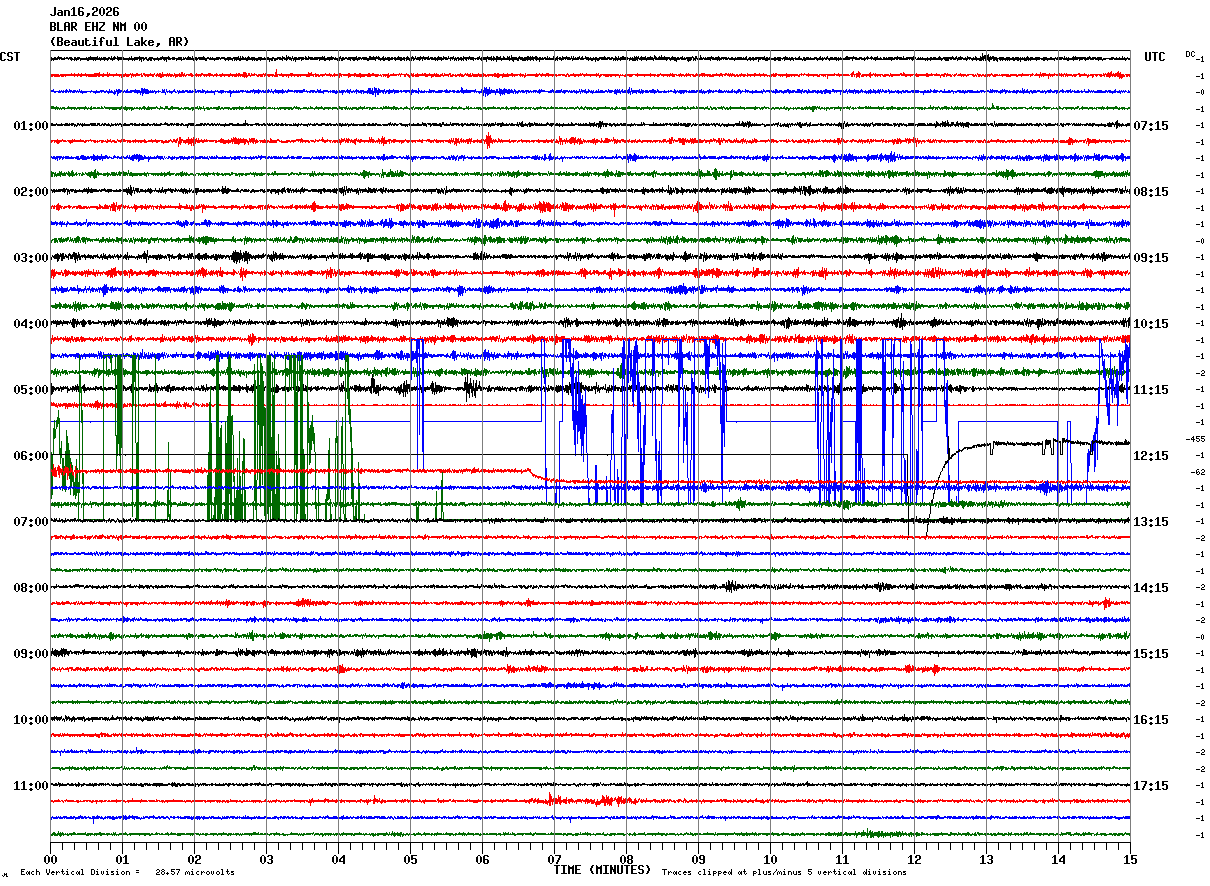Viewport: 1210px width, 886px height.
Task: Click the 09:00 CST time label
Action: (31, 654)
